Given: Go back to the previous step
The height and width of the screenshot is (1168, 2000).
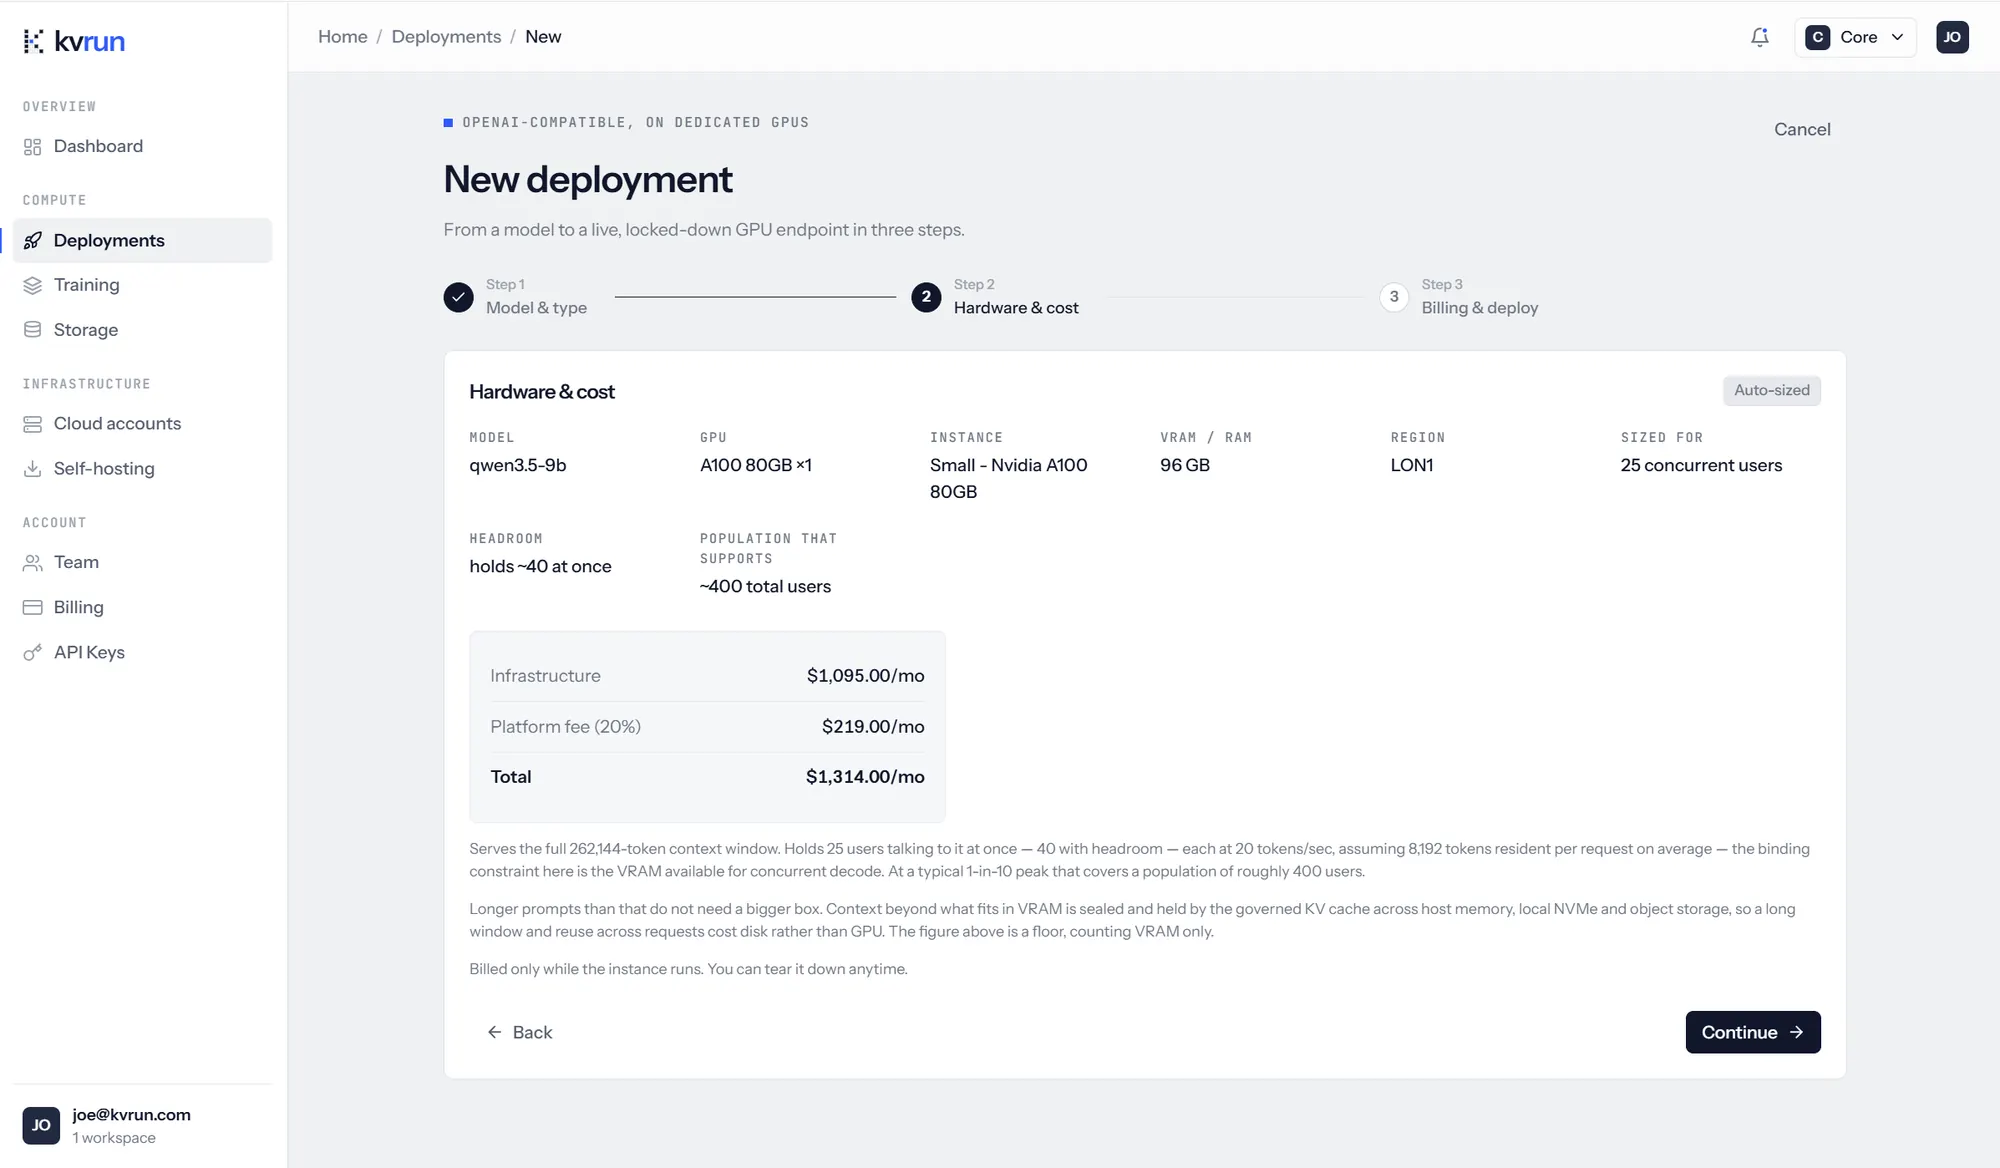Looking at the screenshot, I should (x=519, y=1032).
